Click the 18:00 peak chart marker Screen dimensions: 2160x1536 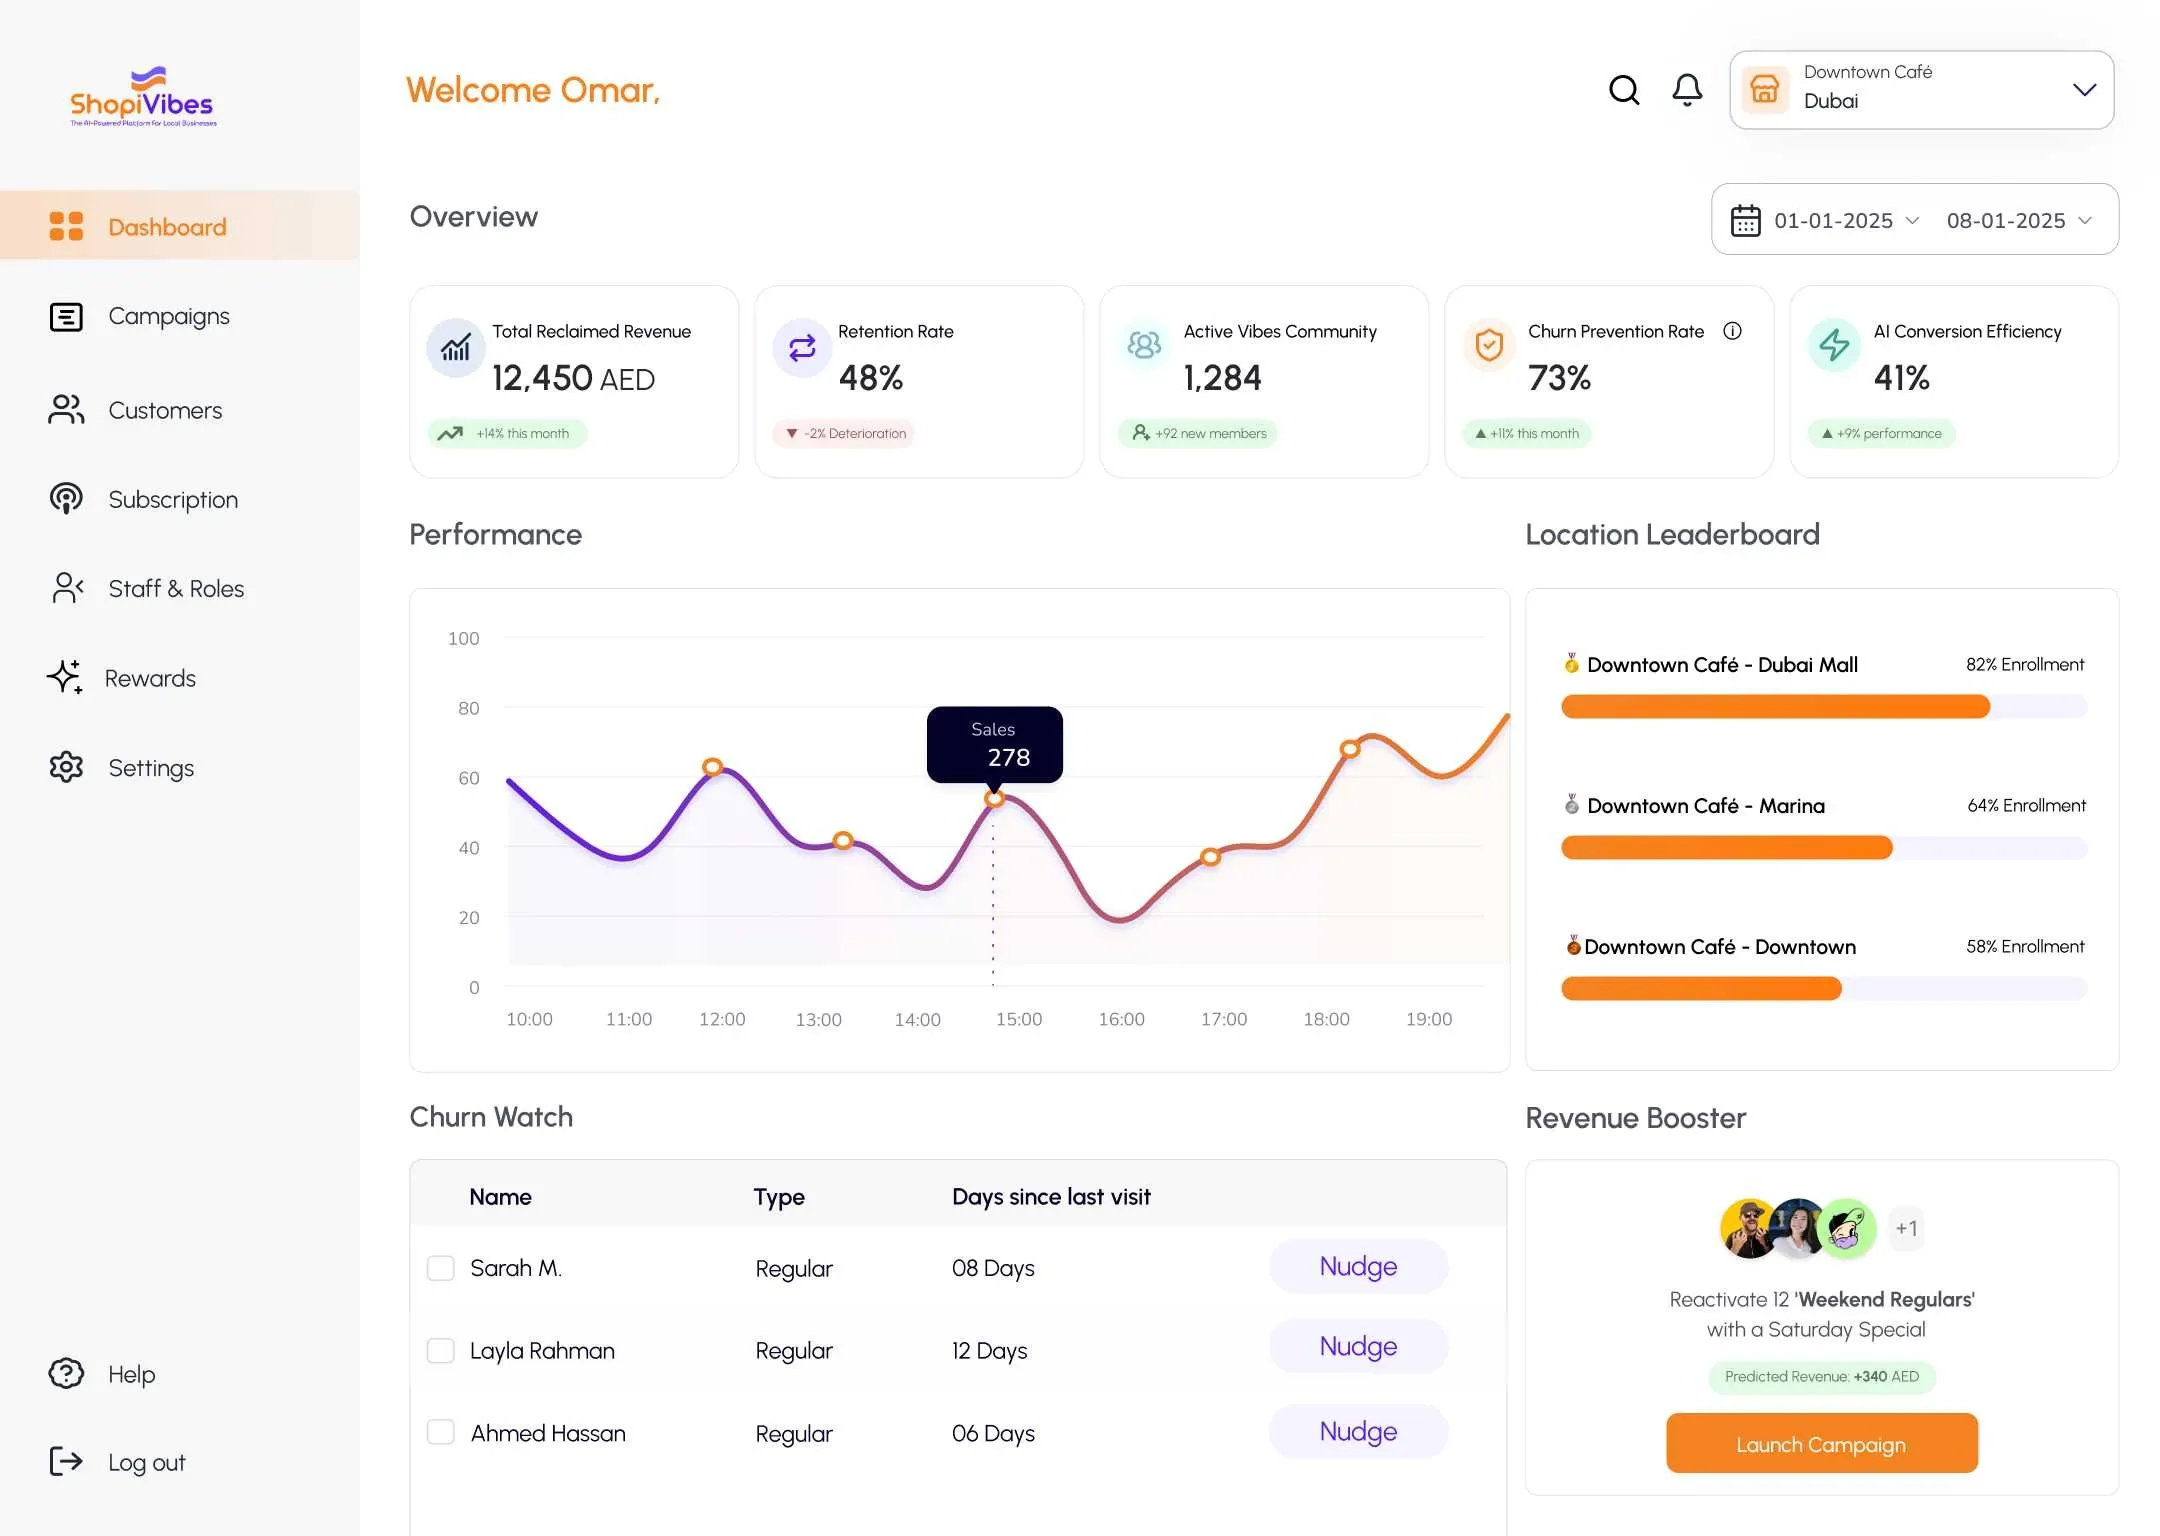(x=1350, y=748)
